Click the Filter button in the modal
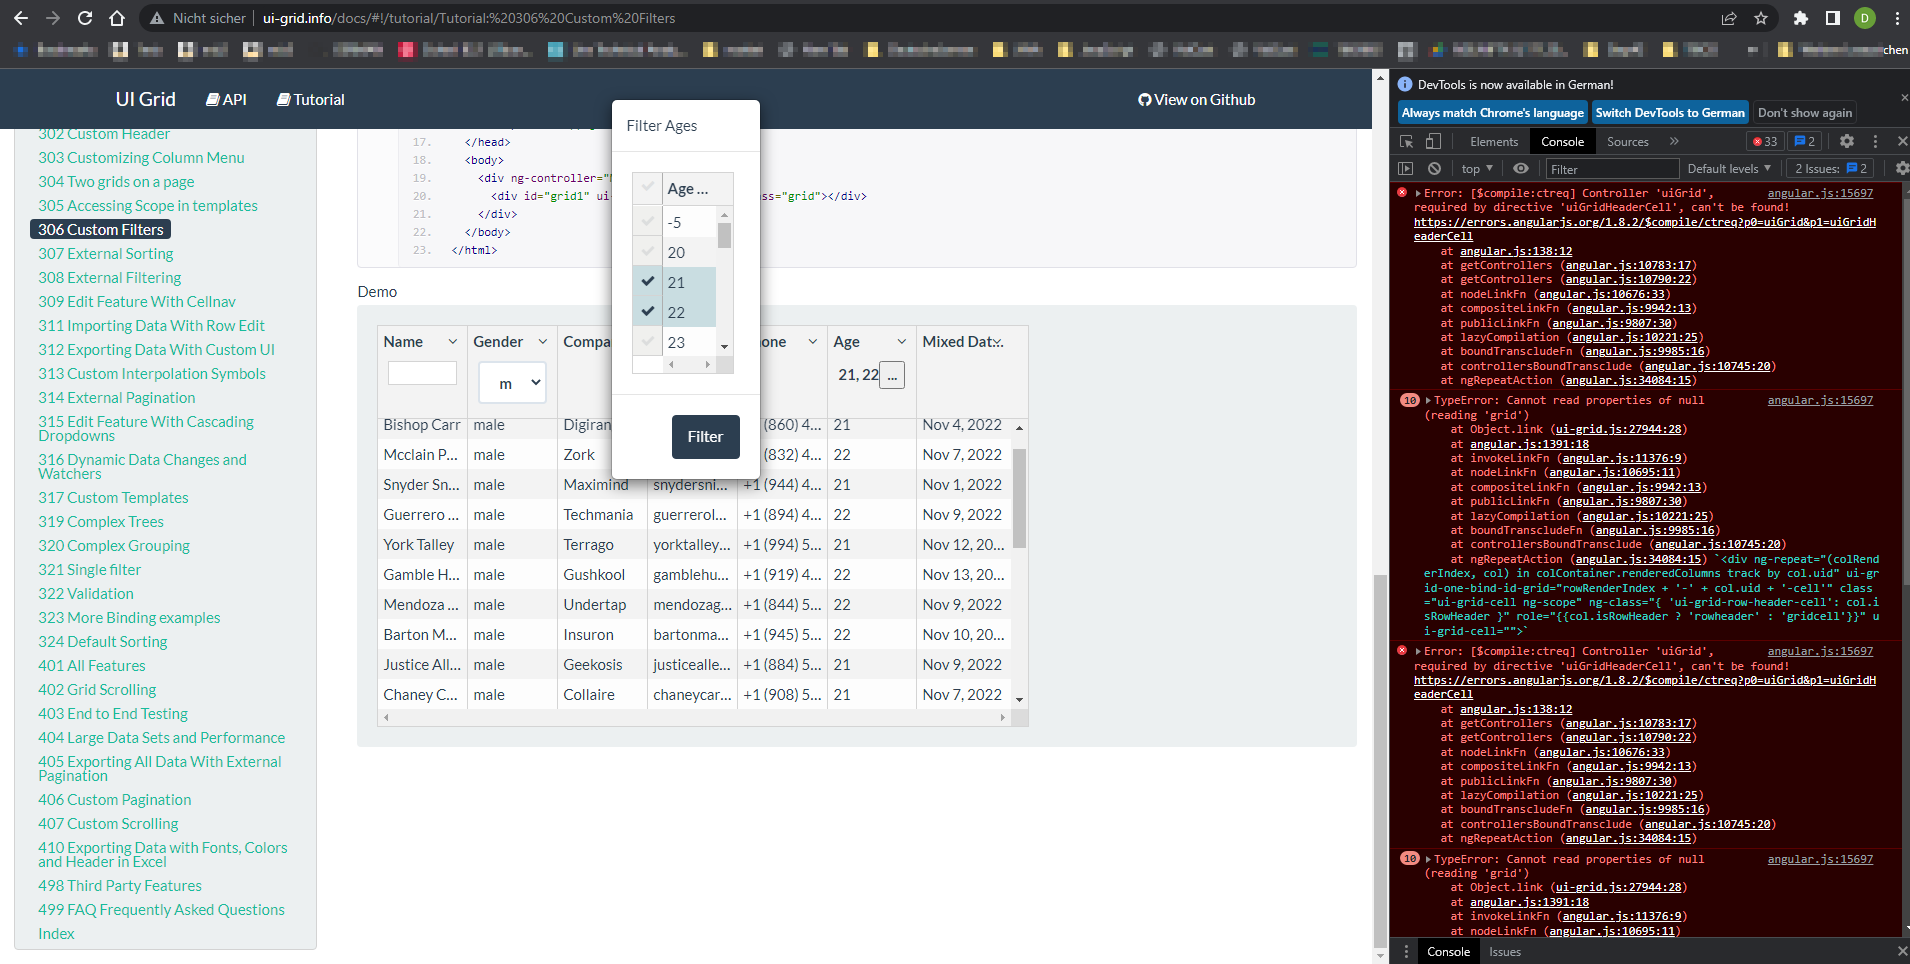The image size is (1910, 964). pos(705,437)
